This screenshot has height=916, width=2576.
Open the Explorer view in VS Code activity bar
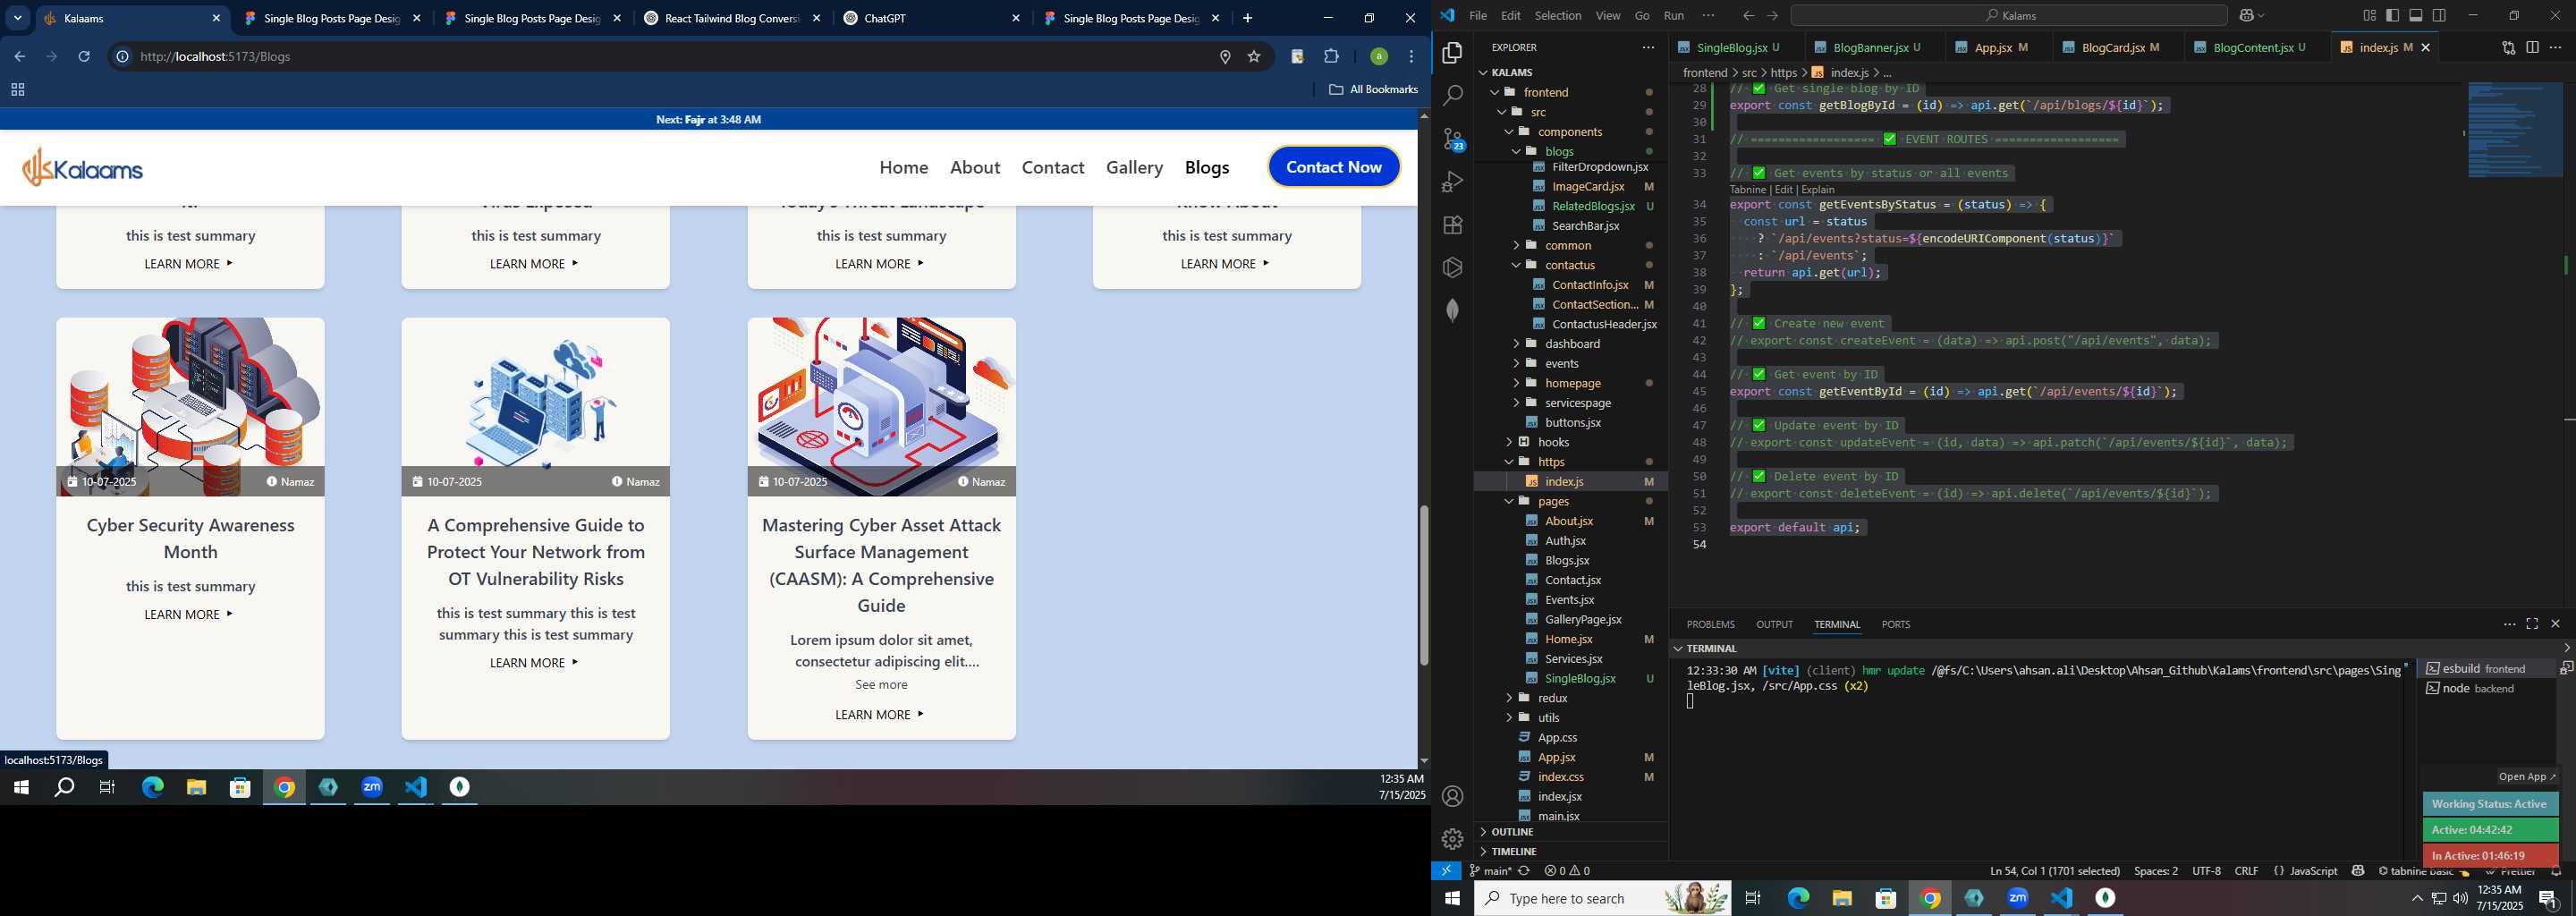1452,53
